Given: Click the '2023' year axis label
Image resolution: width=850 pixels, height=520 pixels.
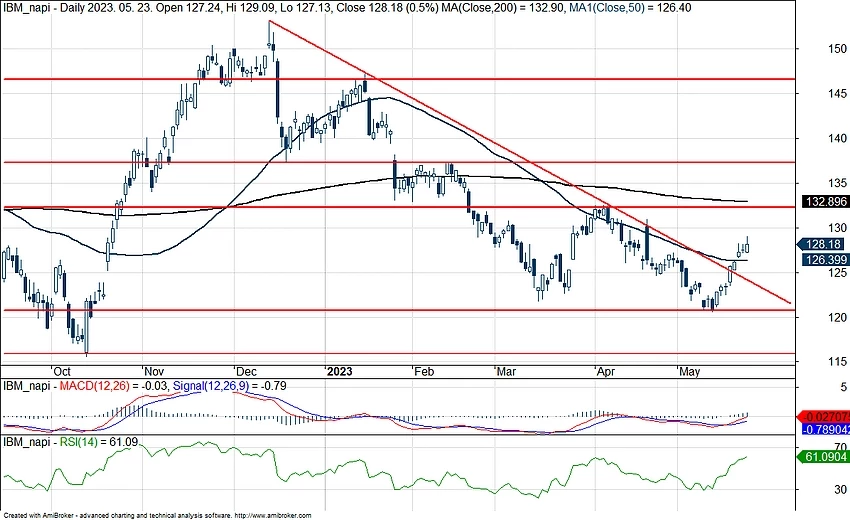Looking at the screenshot, I should (340, 372).
